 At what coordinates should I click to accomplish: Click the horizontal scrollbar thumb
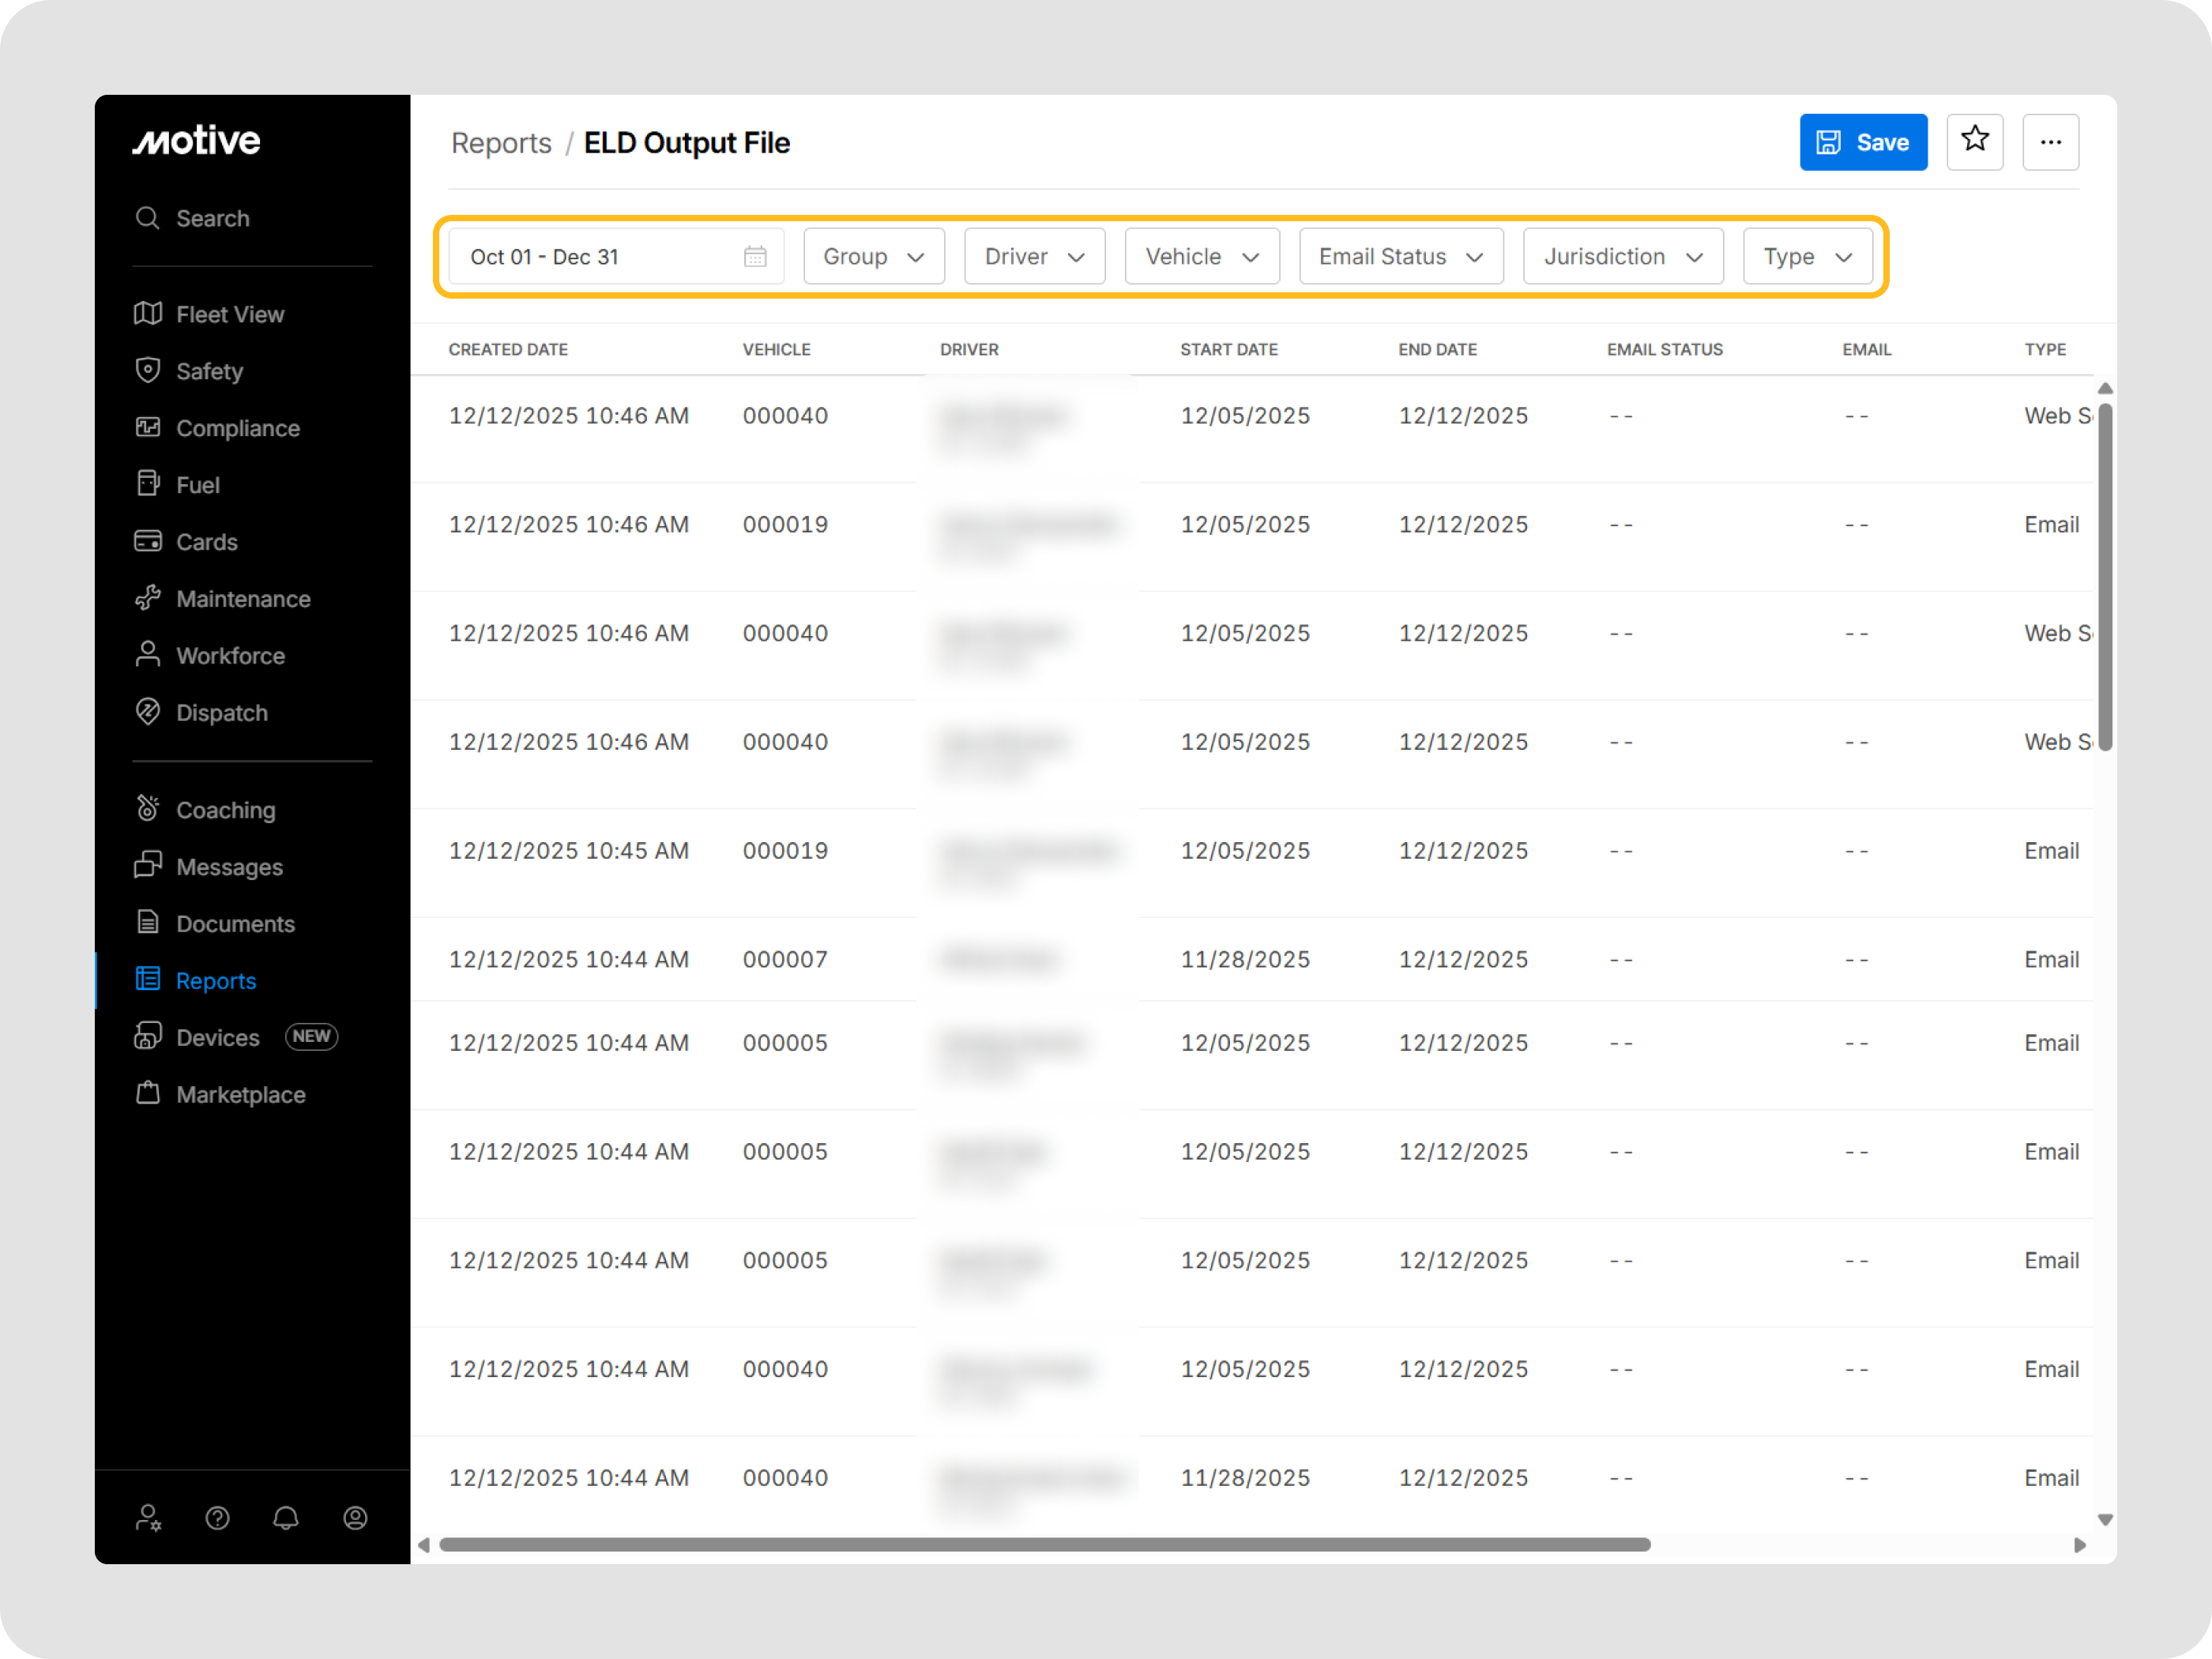1044,1544
